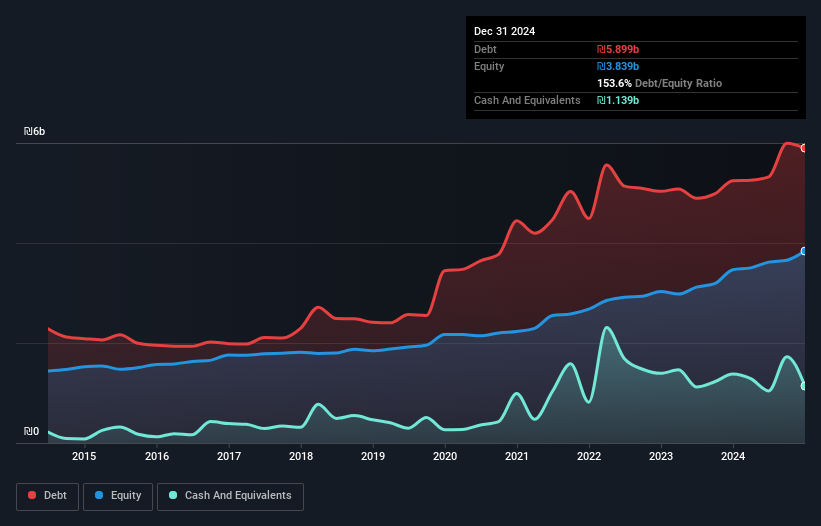Click the blue Equity endpoint marker

pos(804,252)
